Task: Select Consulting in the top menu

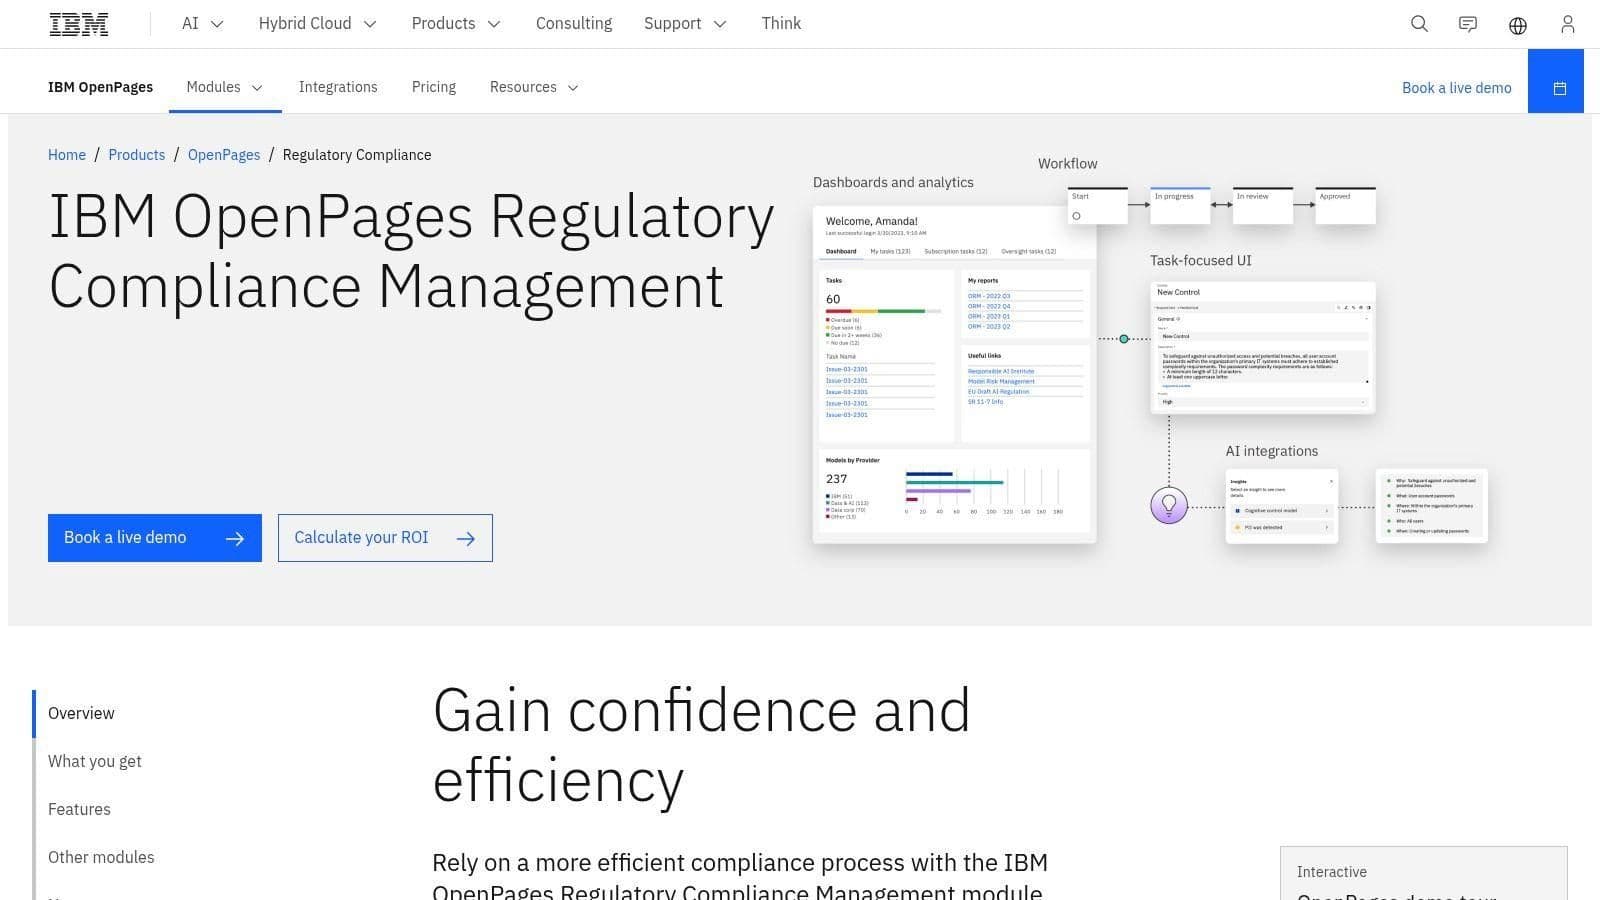Action: [x=574, y=23]
